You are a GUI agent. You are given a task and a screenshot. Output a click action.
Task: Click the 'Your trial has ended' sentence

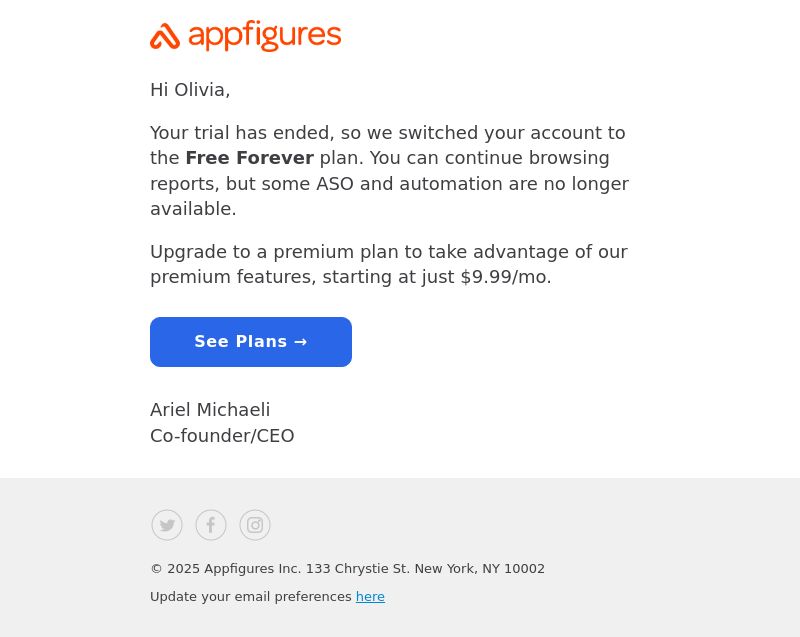point(242,133)
